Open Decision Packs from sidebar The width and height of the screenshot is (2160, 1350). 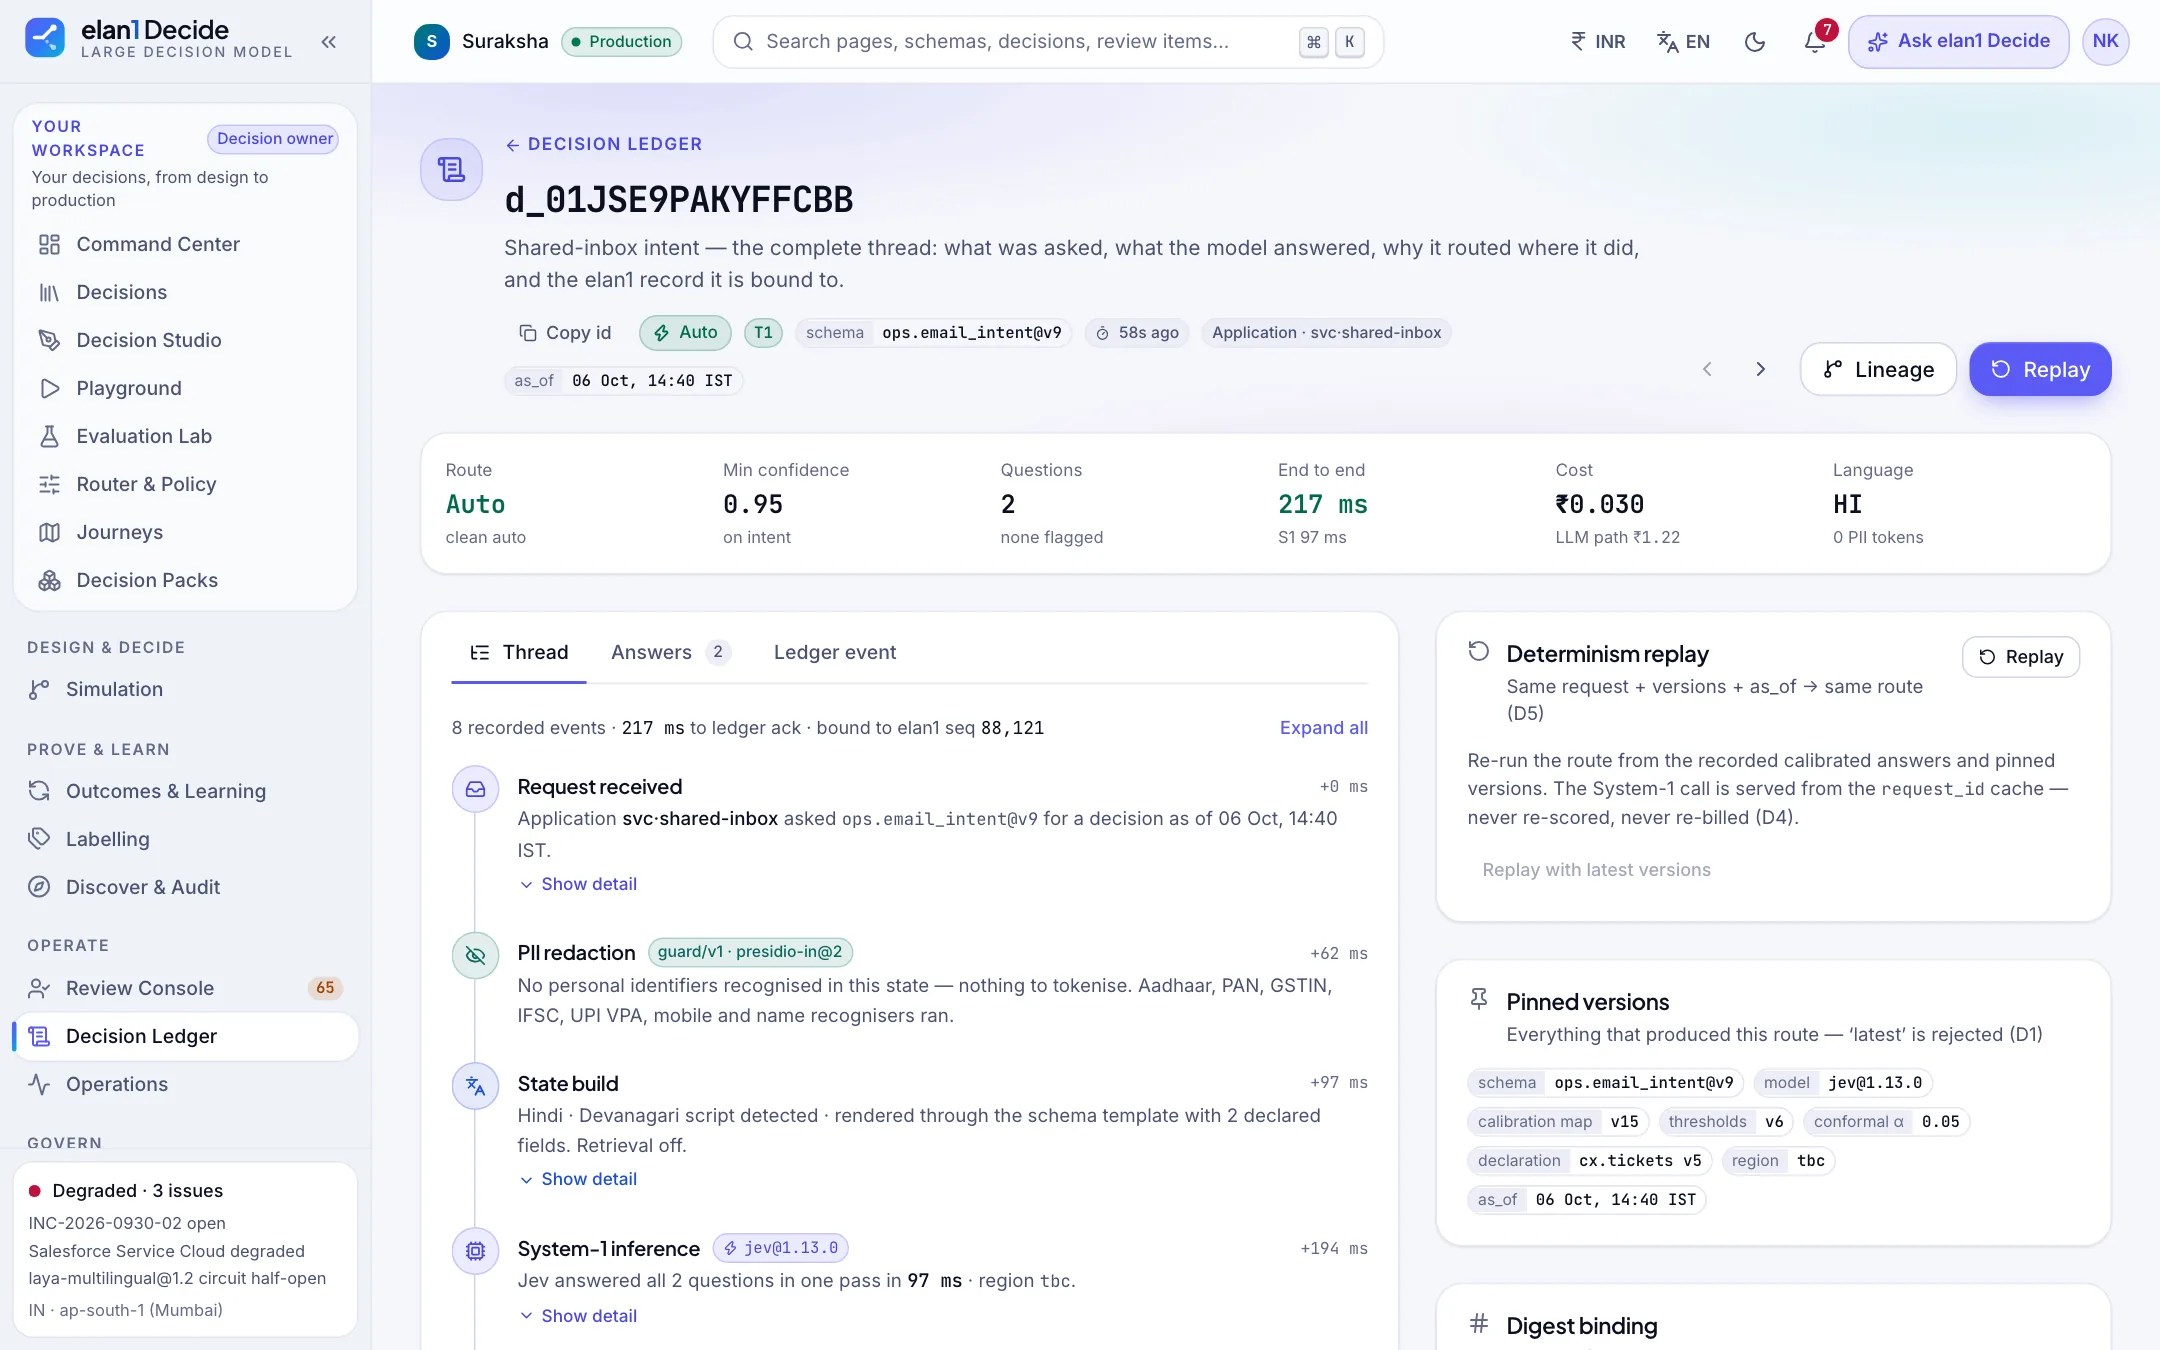[185, 581]
